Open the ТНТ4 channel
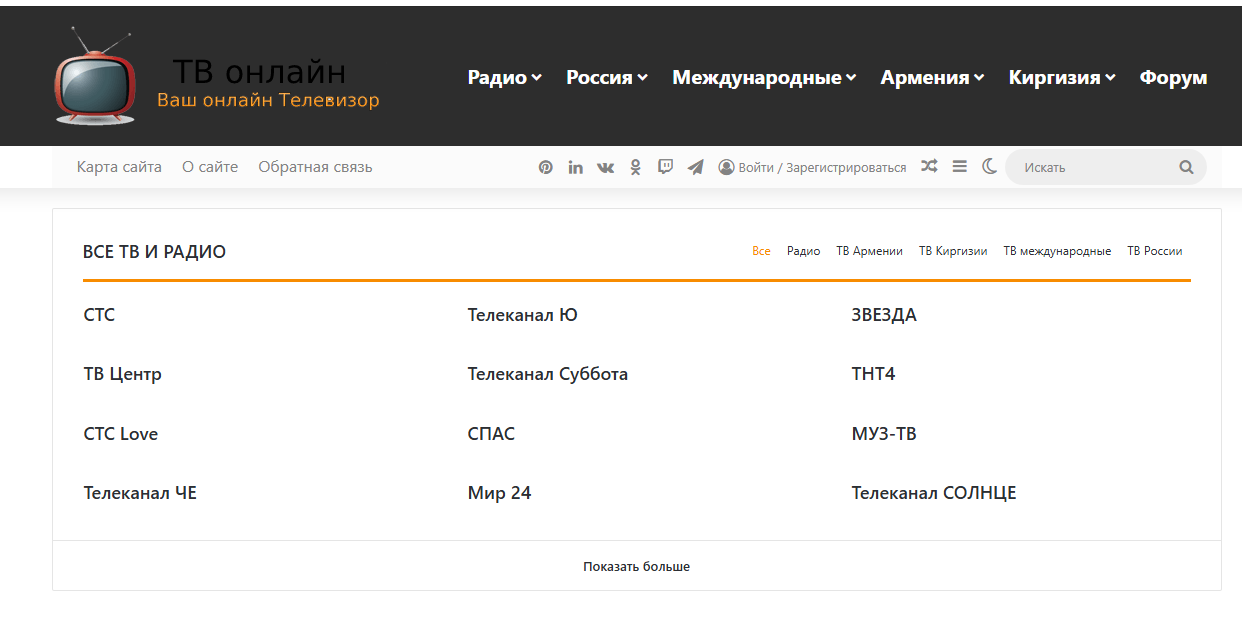Viewport: 1242px width, 620px height. tap(873, 374)
